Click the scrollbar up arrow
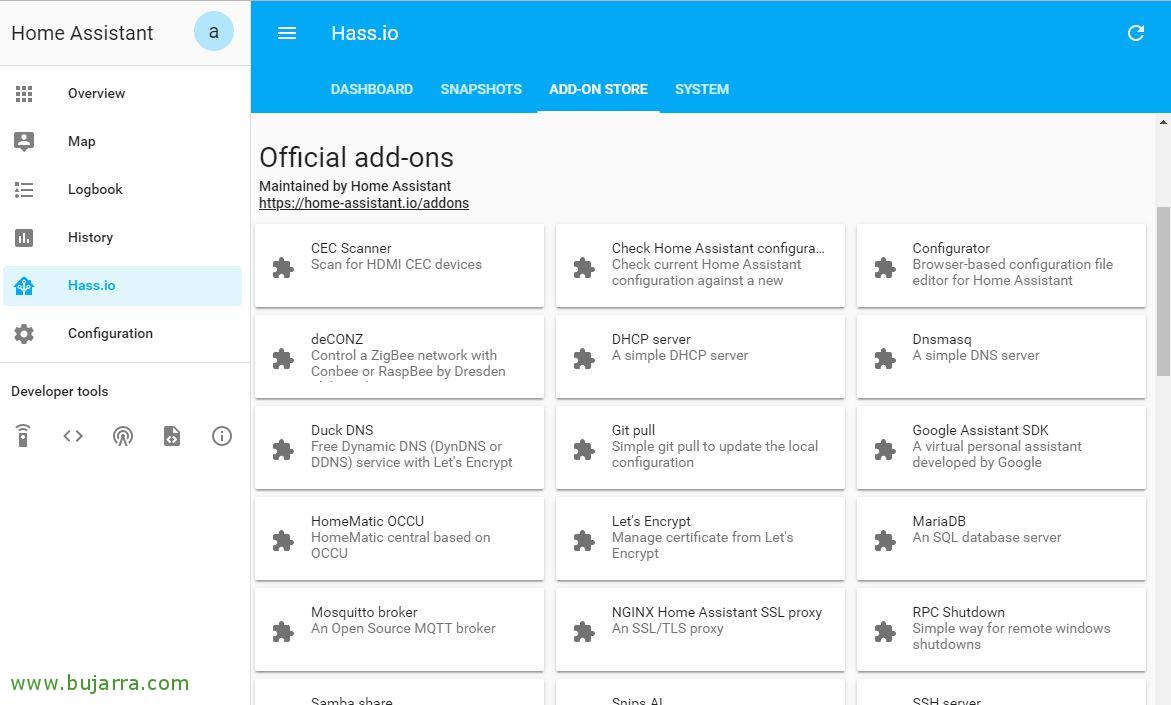Image resolution: width=1171 pixels, height=705 pixels. pyautogui.click(x=1163, y=122)
